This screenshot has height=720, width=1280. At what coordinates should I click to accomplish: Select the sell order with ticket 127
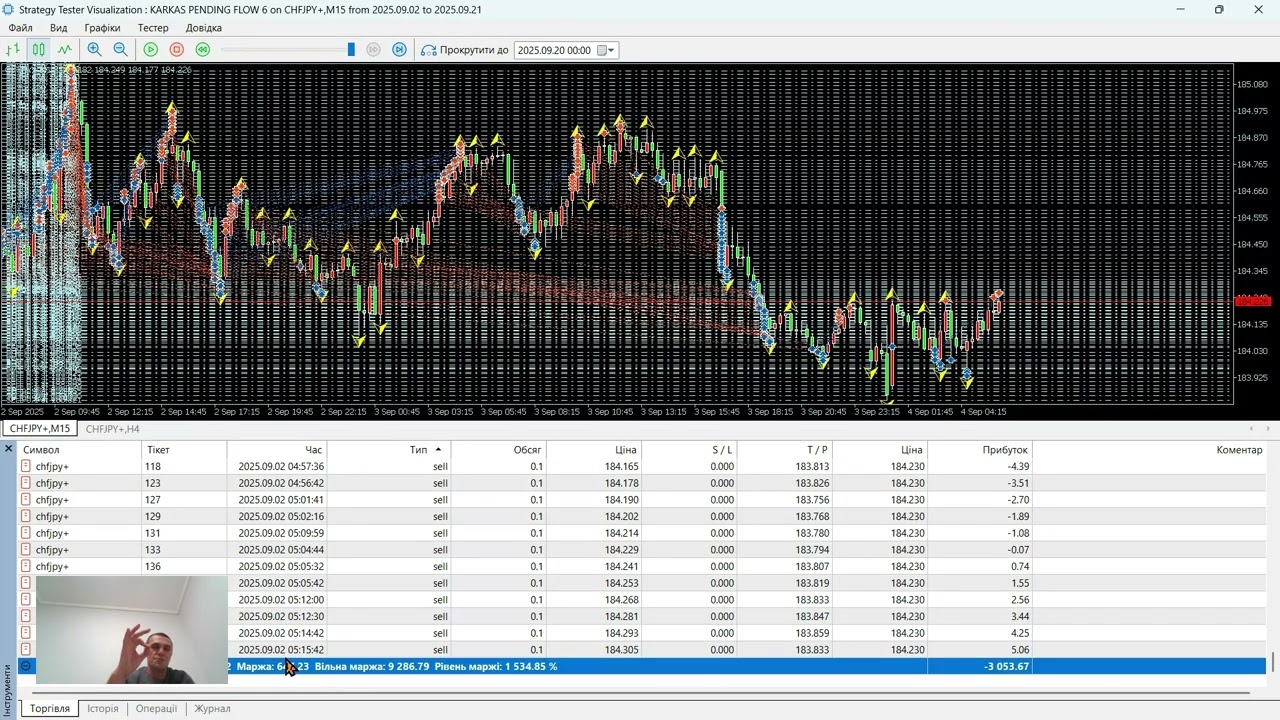153,500
